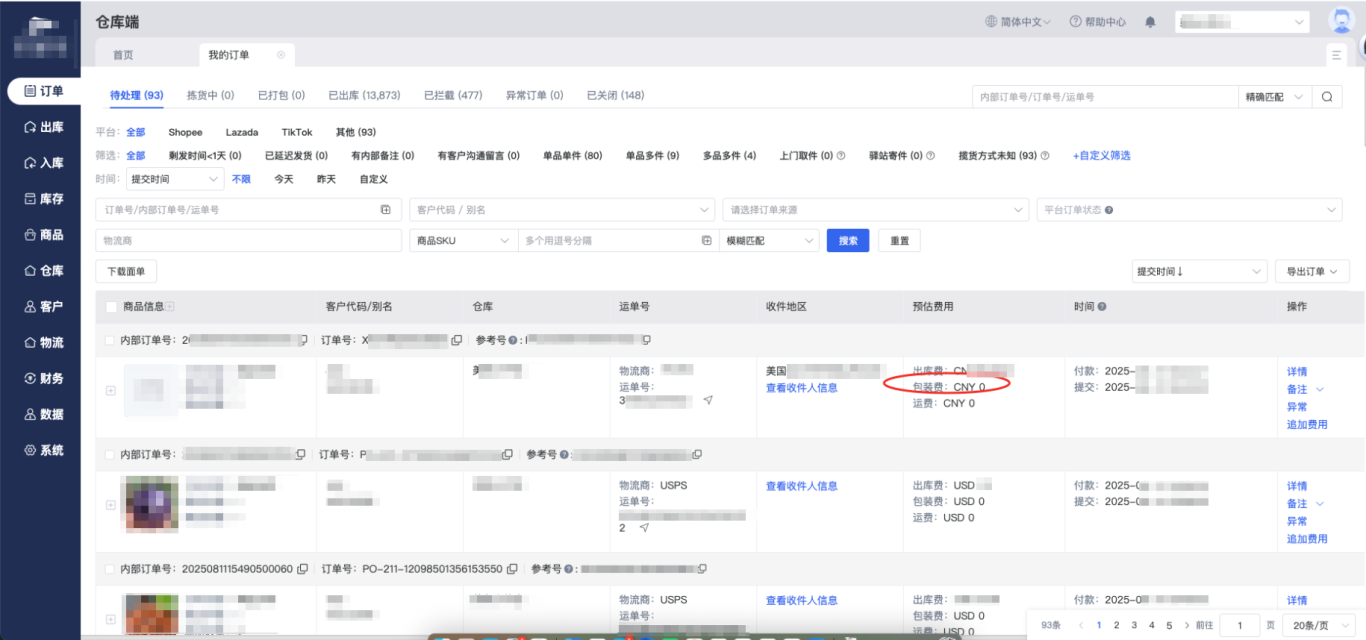
Task: Click the 物流商 input field
Action: pos(249,241)
